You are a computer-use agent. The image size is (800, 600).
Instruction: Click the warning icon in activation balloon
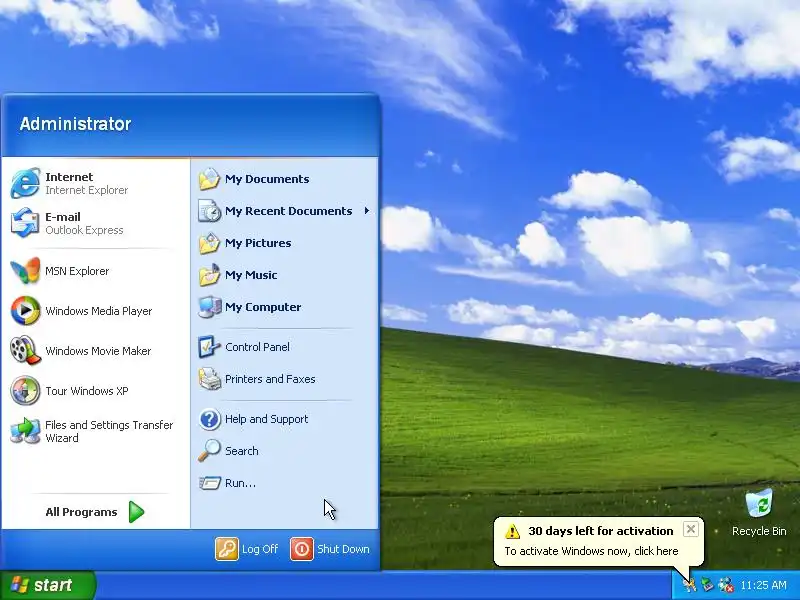[x=512, y=531]
